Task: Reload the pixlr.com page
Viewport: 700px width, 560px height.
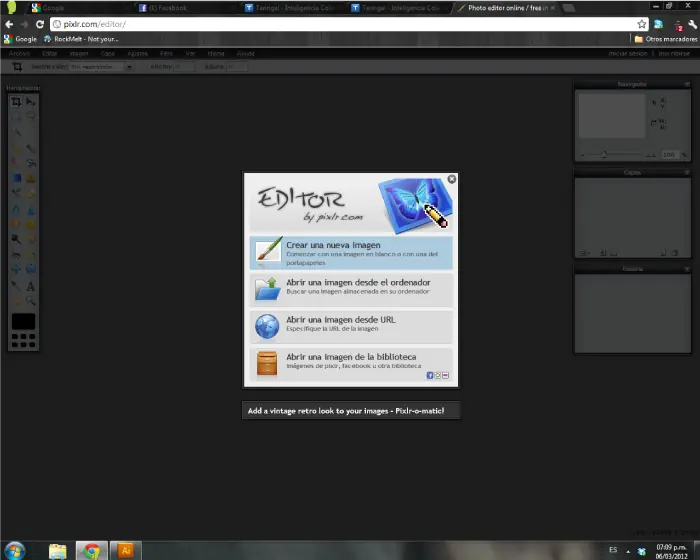Action: pos(40,24)
